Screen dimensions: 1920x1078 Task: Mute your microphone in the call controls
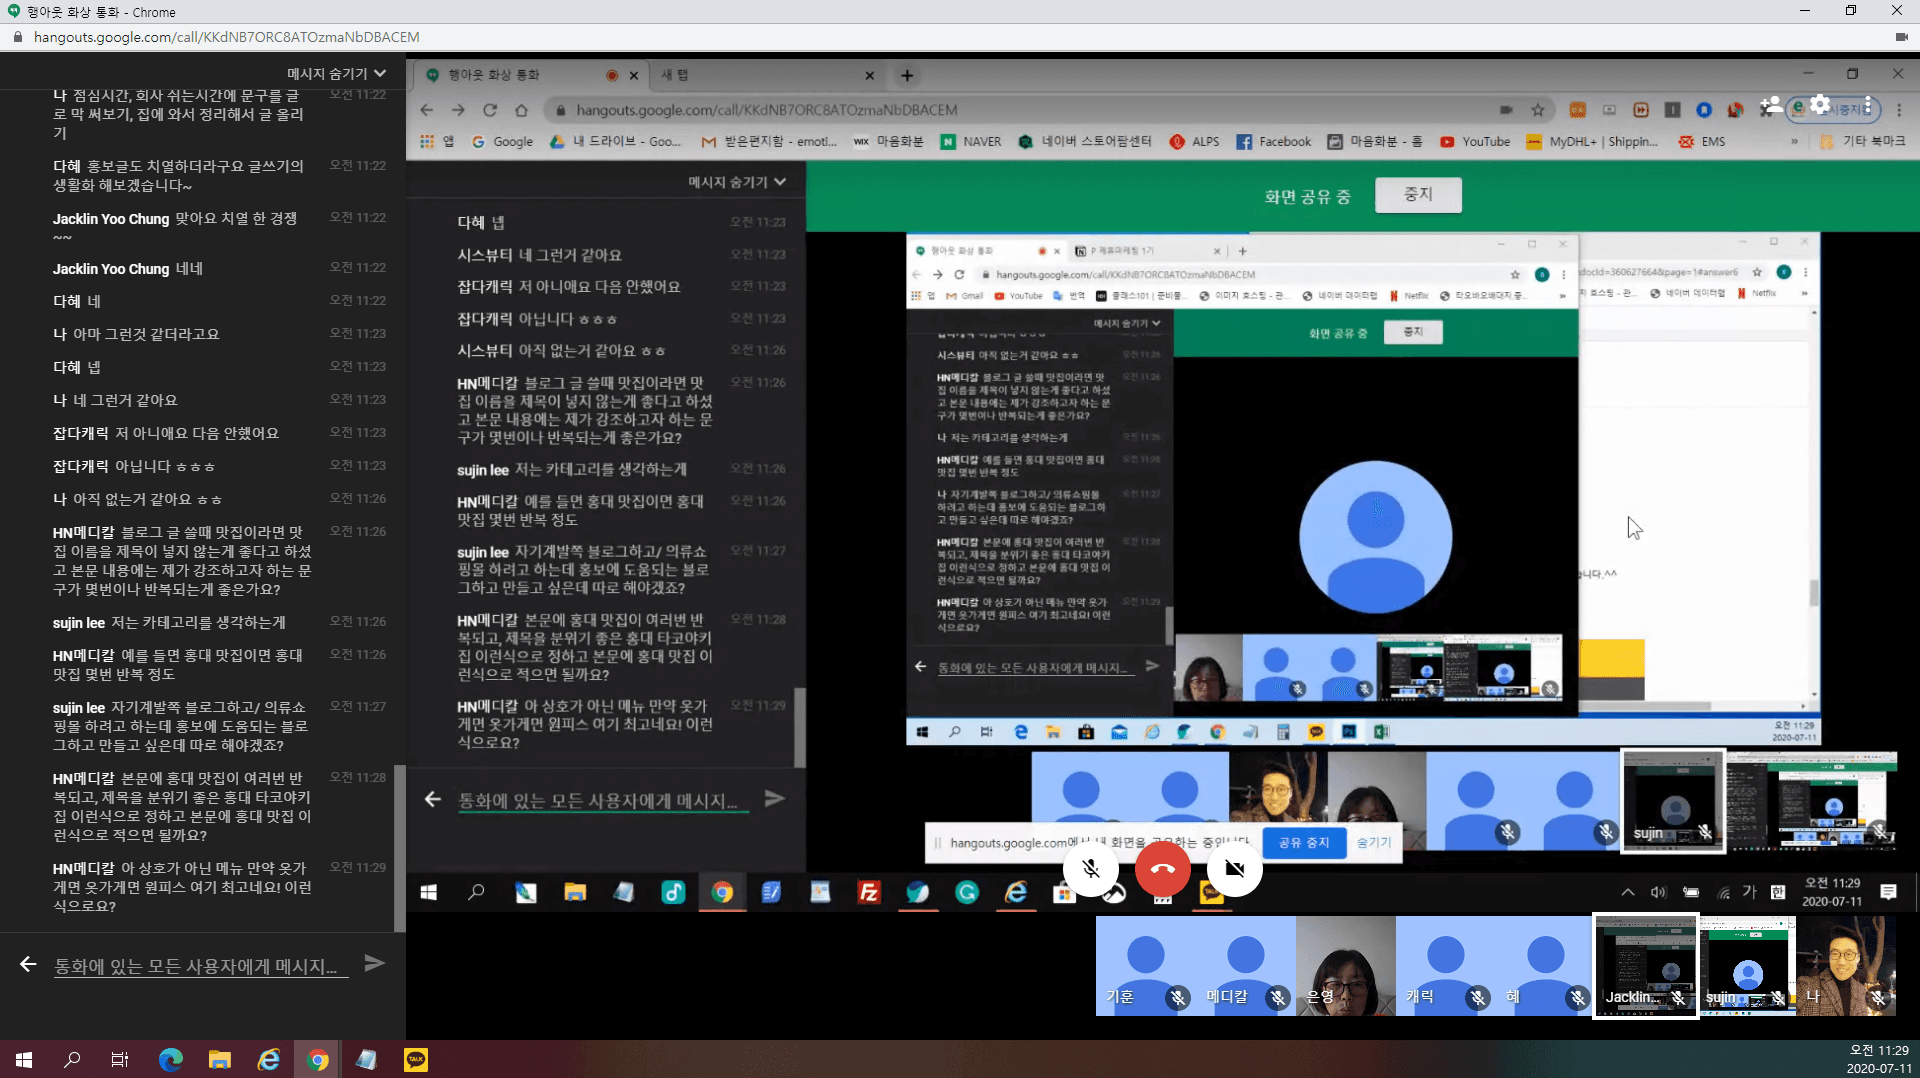point(1091,869)
